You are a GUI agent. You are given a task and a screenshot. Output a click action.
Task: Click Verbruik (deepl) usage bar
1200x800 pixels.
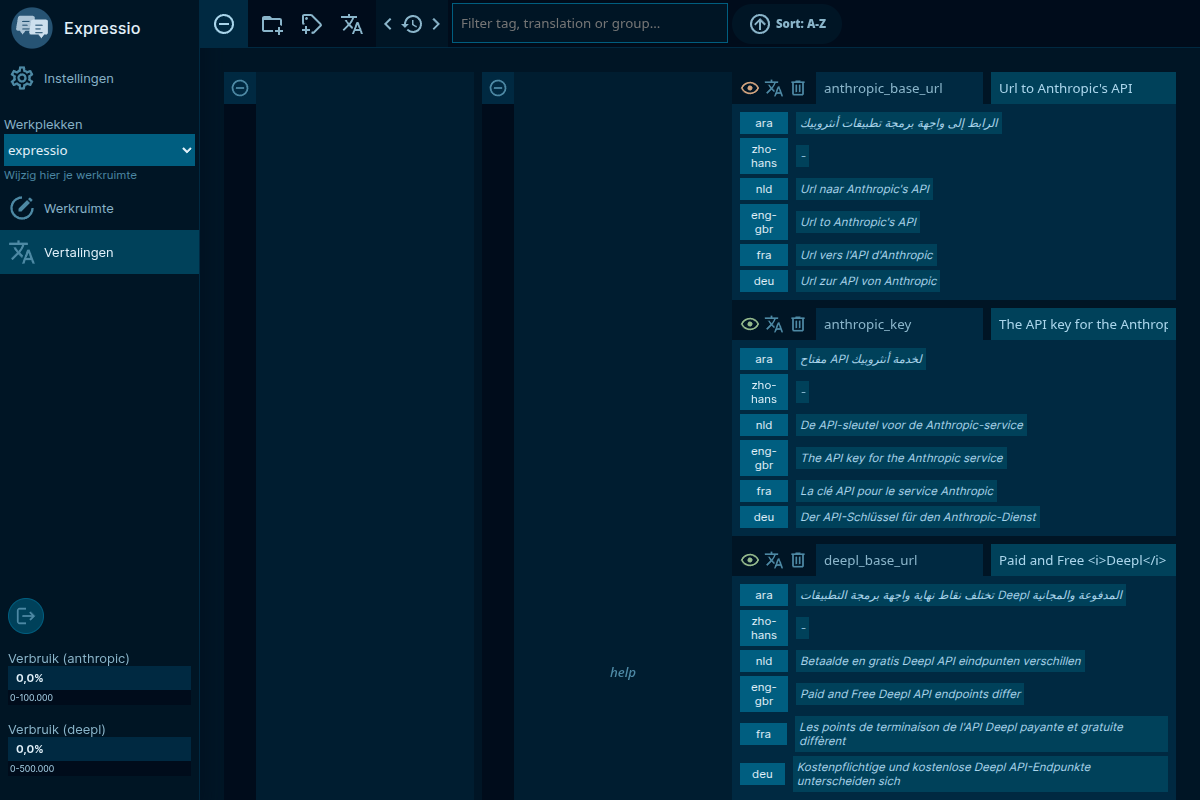coord(99,749)
